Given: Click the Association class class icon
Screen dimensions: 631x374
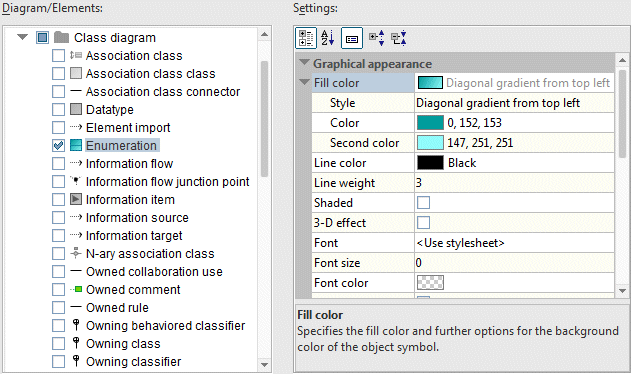Looking at the screenshot, I should pos(76,73).
